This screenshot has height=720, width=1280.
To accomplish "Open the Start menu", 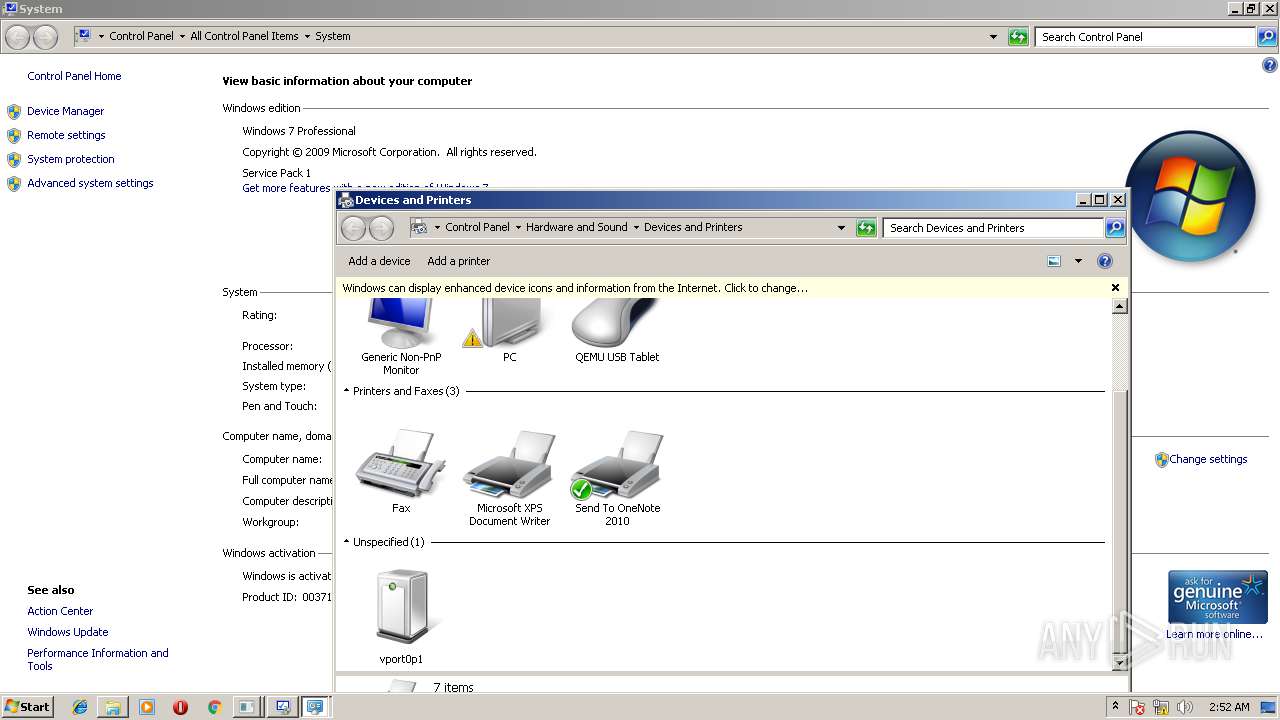I will (27, 707).
